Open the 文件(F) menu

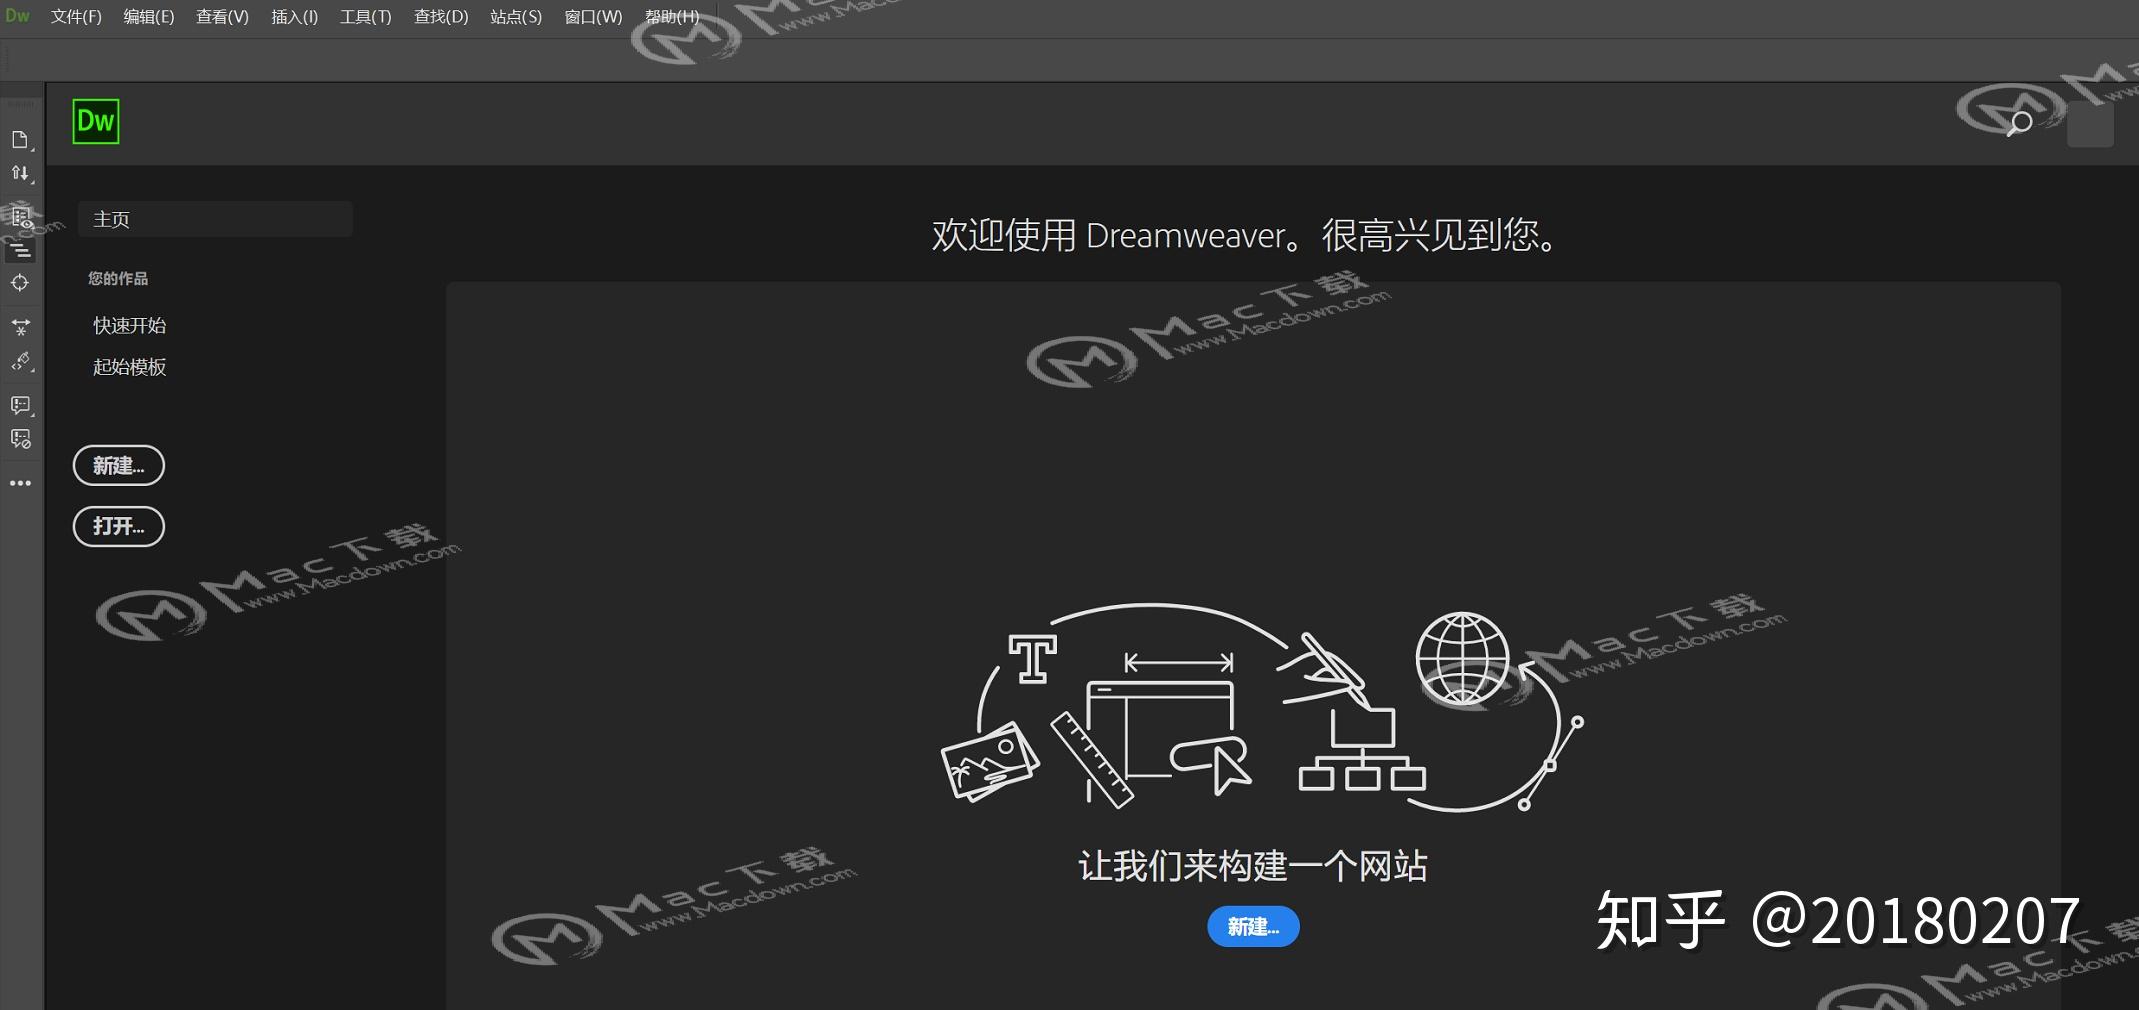76,17
